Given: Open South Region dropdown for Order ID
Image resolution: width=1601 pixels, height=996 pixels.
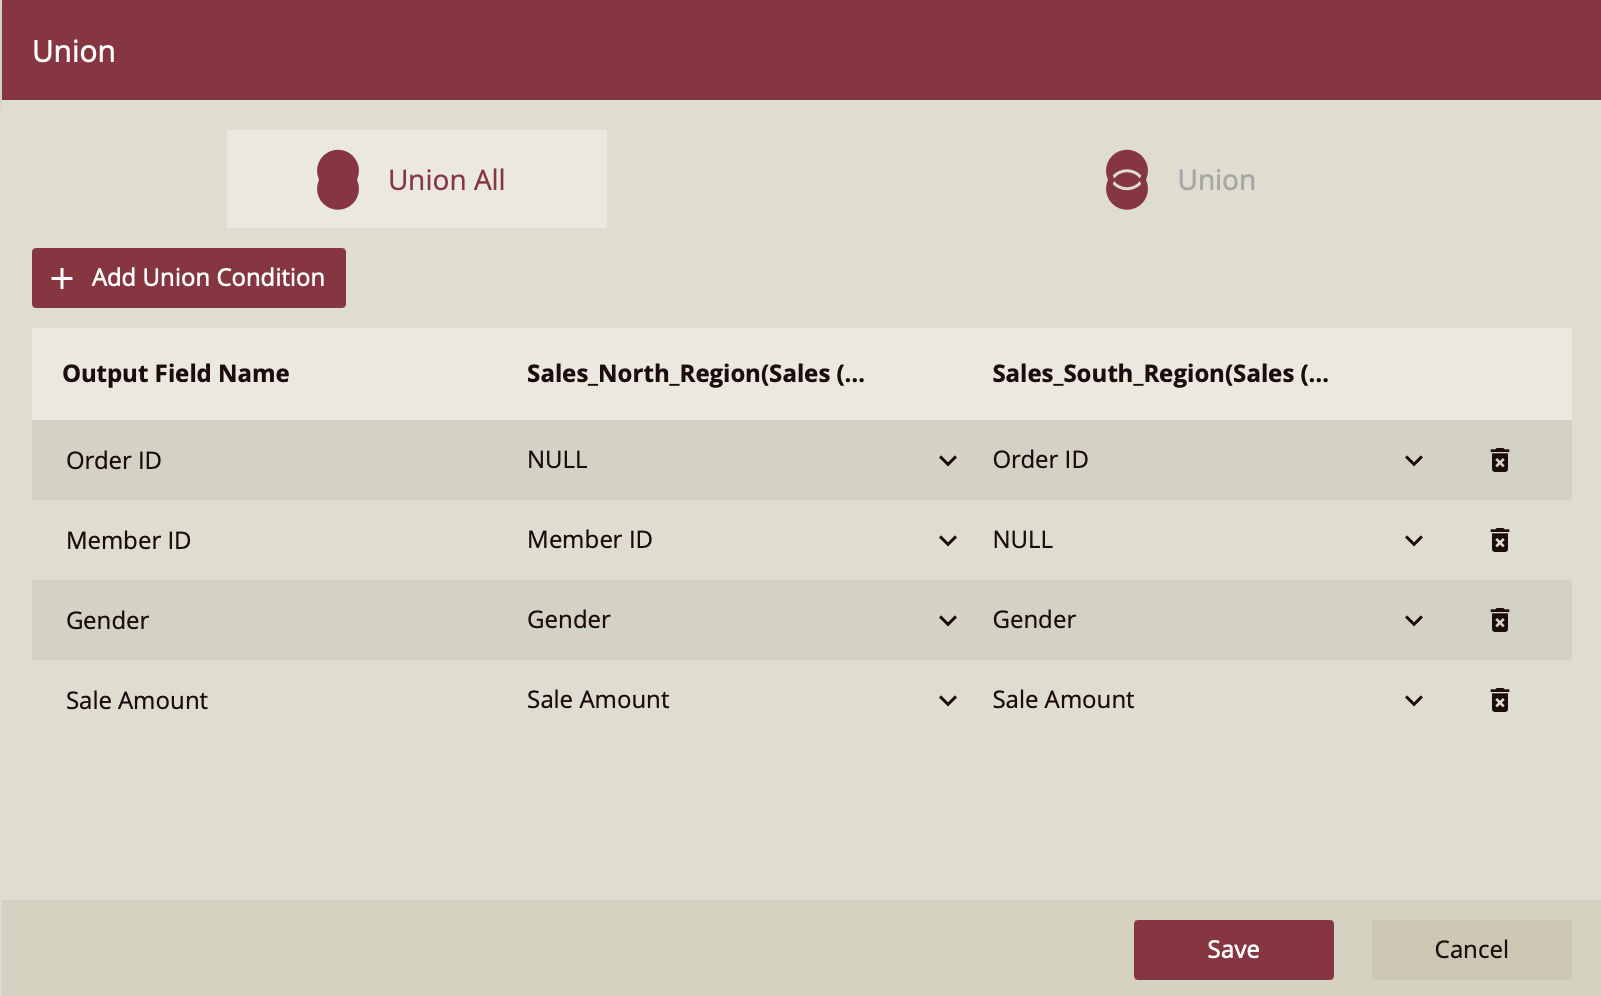Looking at the screenshot, I should [1413, 460].
